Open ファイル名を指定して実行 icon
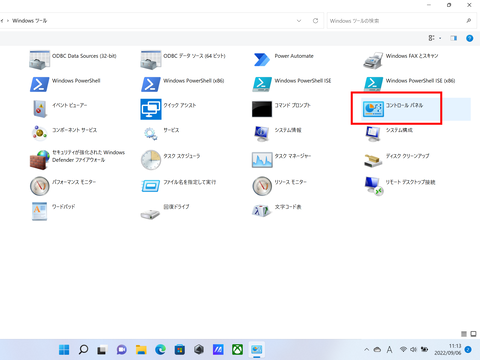Viewport: 480px width, 360px height. click(151, 186)
